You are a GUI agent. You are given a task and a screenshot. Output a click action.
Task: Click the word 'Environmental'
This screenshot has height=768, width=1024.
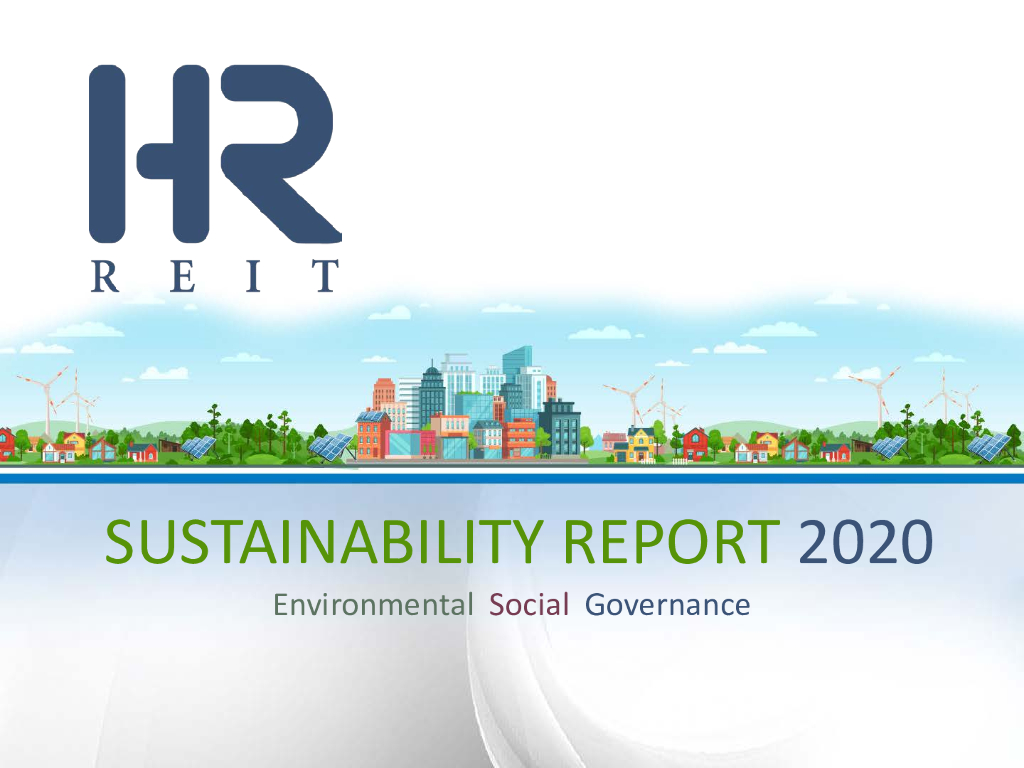tap(373, 605)
